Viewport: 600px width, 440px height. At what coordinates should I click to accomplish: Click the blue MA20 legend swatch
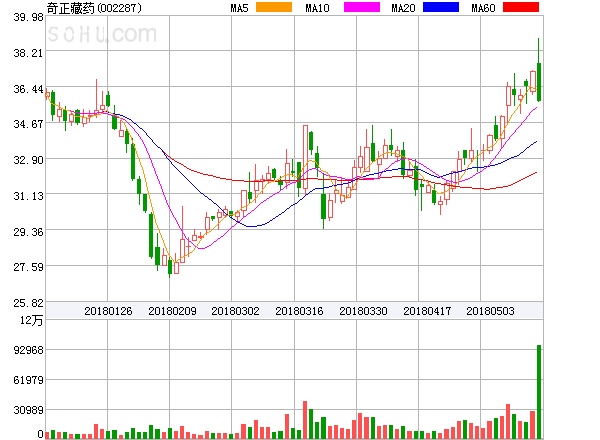tap(441, 7)
